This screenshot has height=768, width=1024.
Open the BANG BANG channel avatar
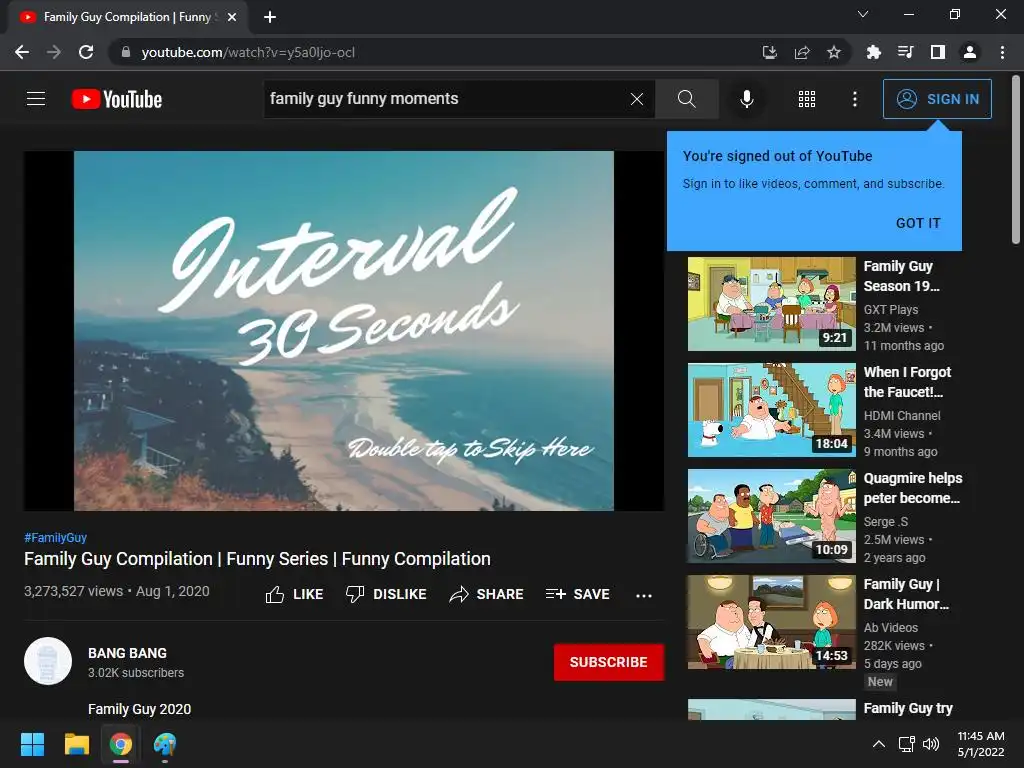[x=48, y=661]
